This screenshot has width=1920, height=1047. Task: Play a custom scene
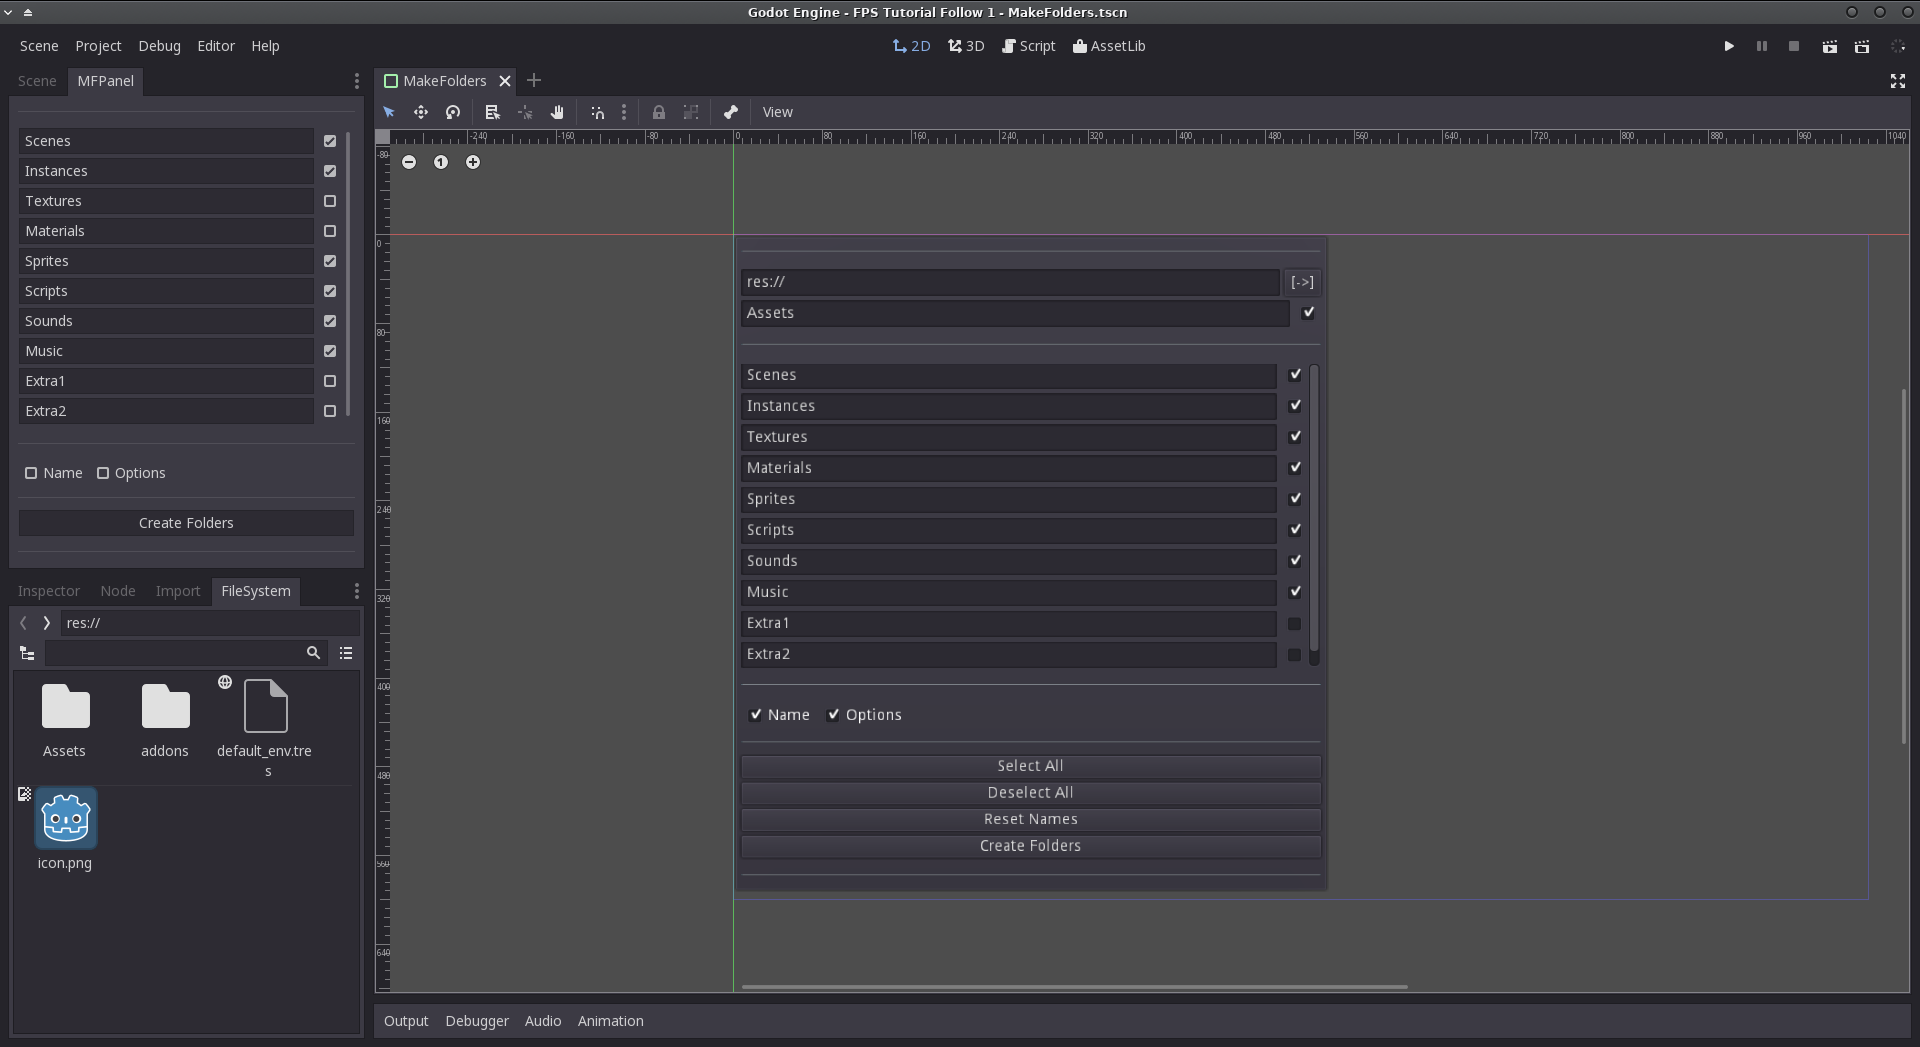(x=1862, y=46)
